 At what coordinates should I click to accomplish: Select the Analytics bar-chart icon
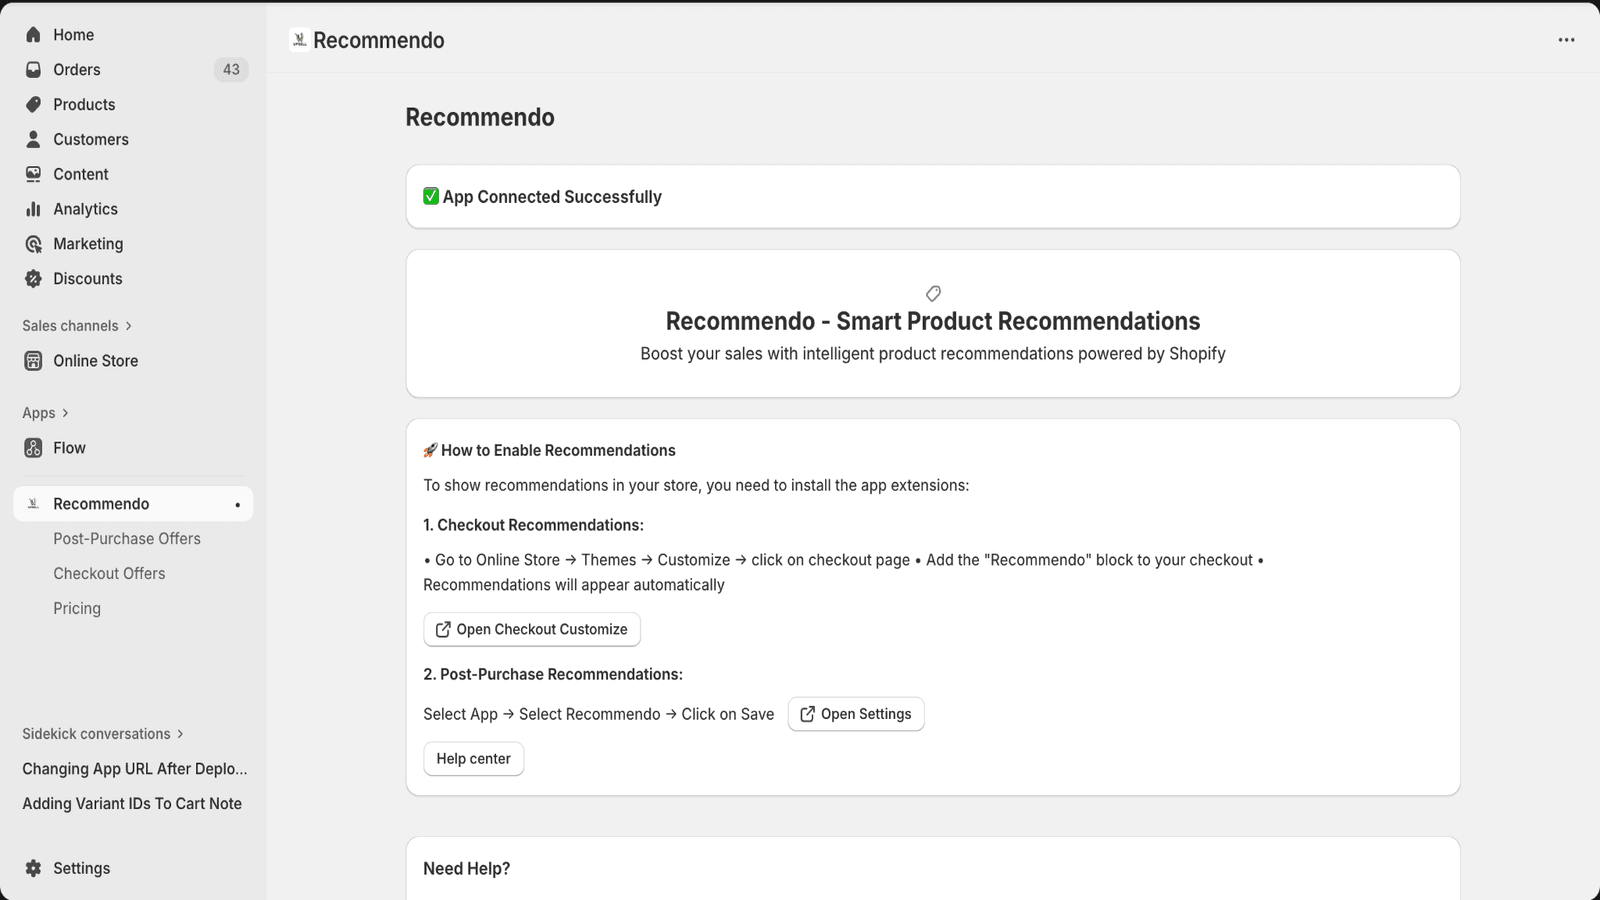tap(34, 208)
